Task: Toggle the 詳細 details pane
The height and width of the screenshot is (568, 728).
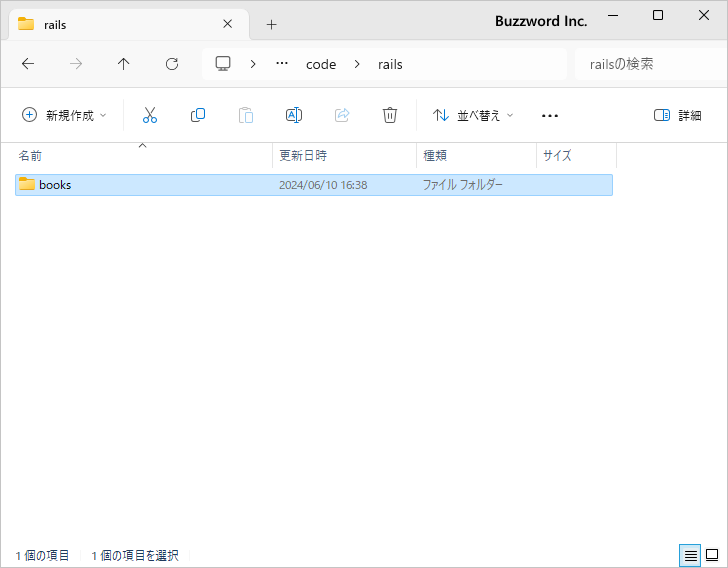Action: point(677,115)
